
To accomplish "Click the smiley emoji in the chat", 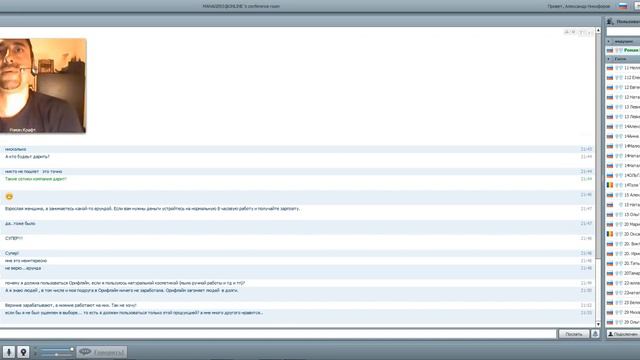I will pos(9,197).
